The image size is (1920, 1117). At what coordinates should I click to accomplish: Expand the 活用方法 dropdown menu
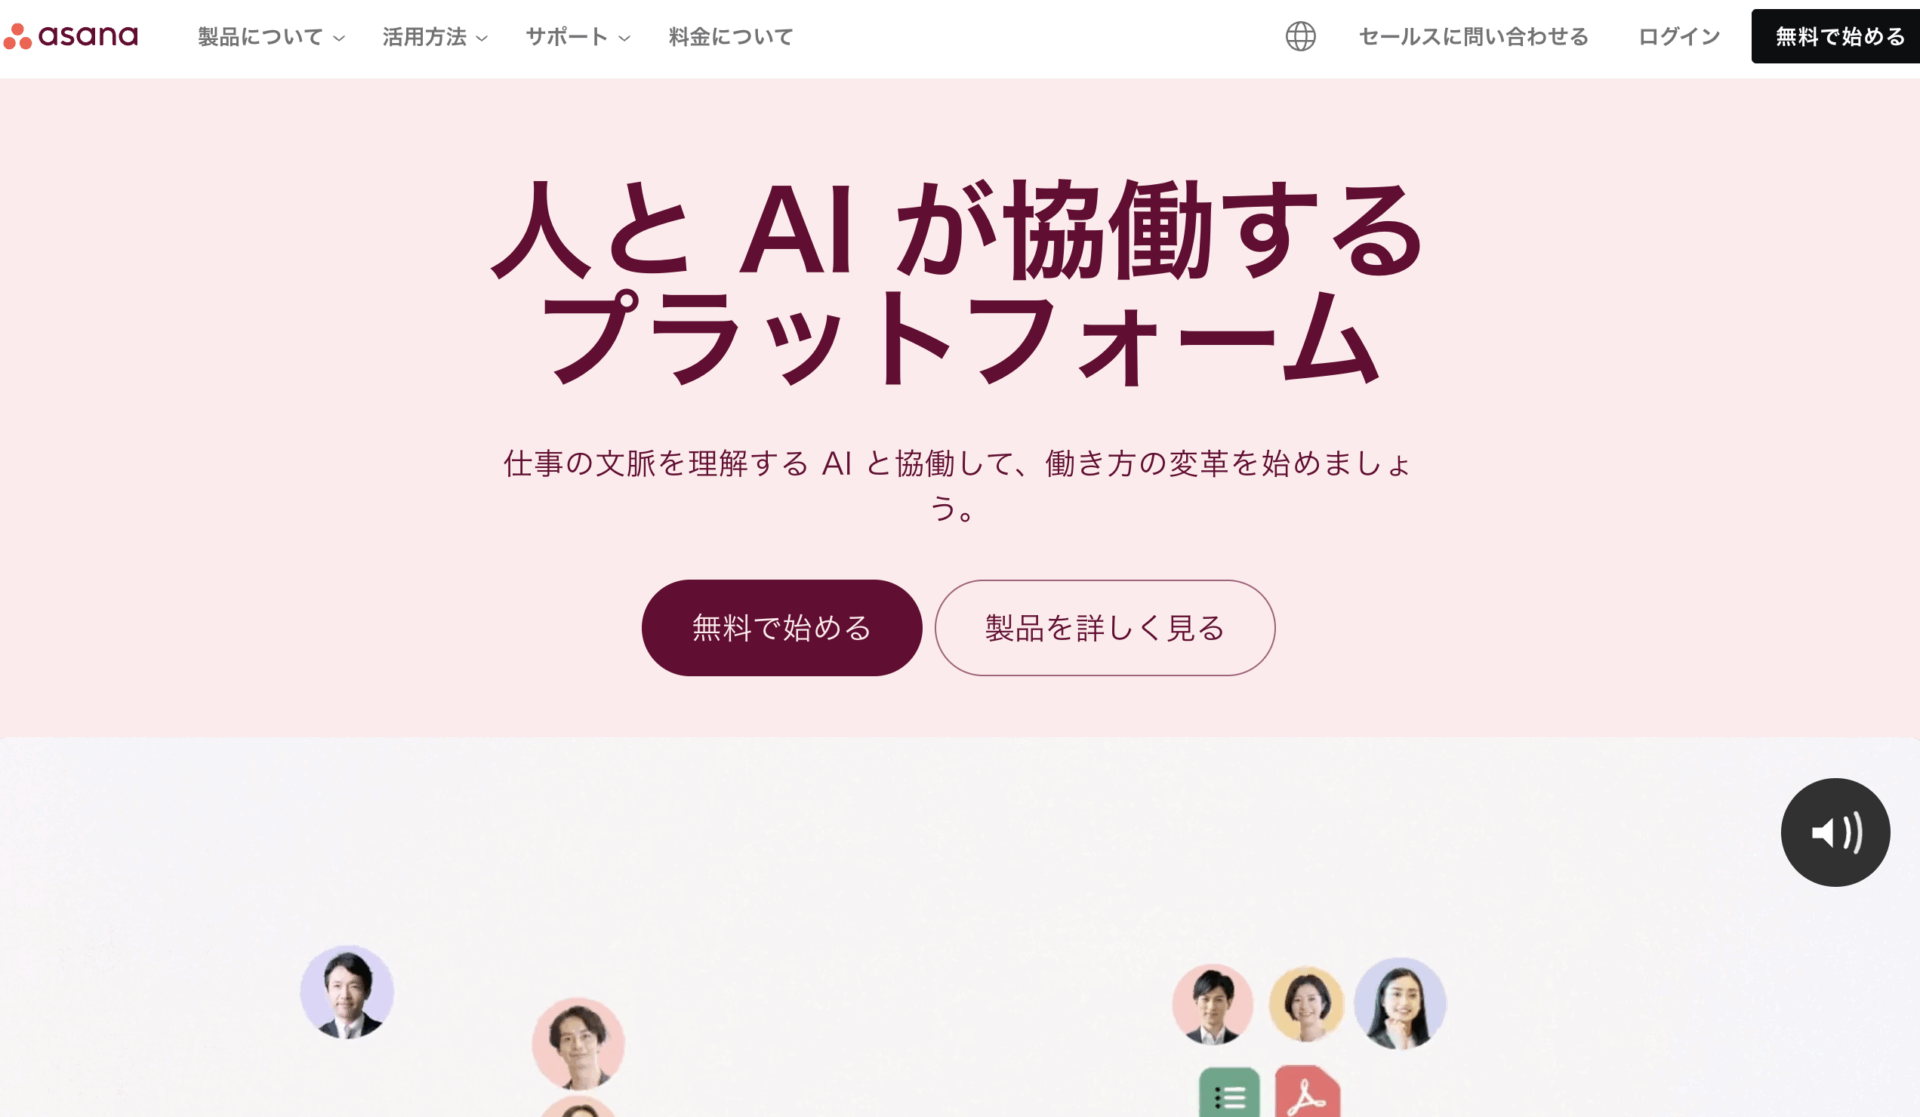coord(435,37)
